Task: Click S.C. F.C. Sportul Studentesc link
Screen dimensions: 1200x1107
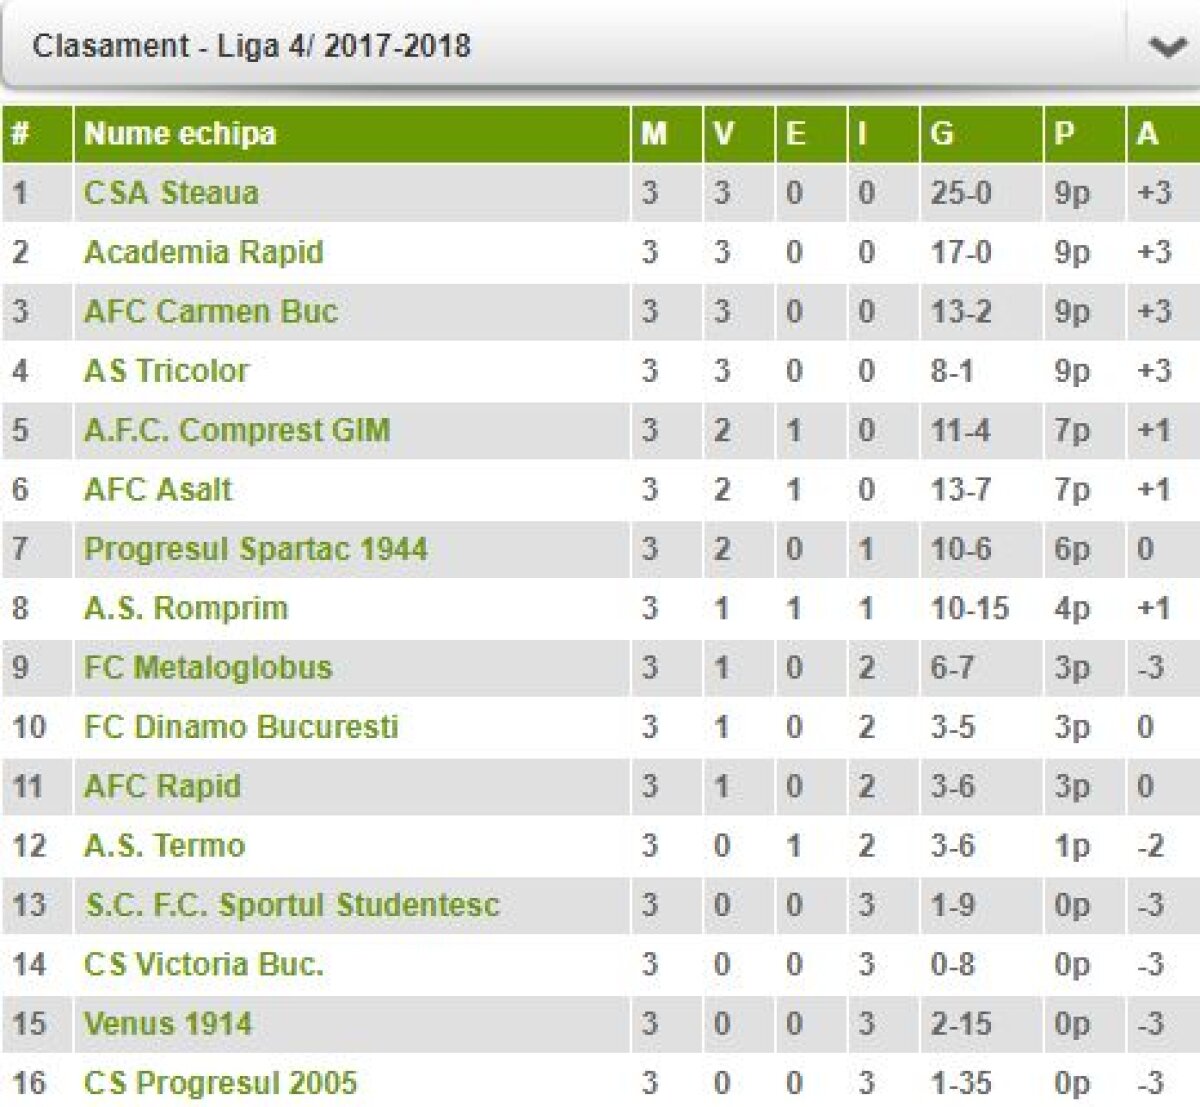Action: 292,905
